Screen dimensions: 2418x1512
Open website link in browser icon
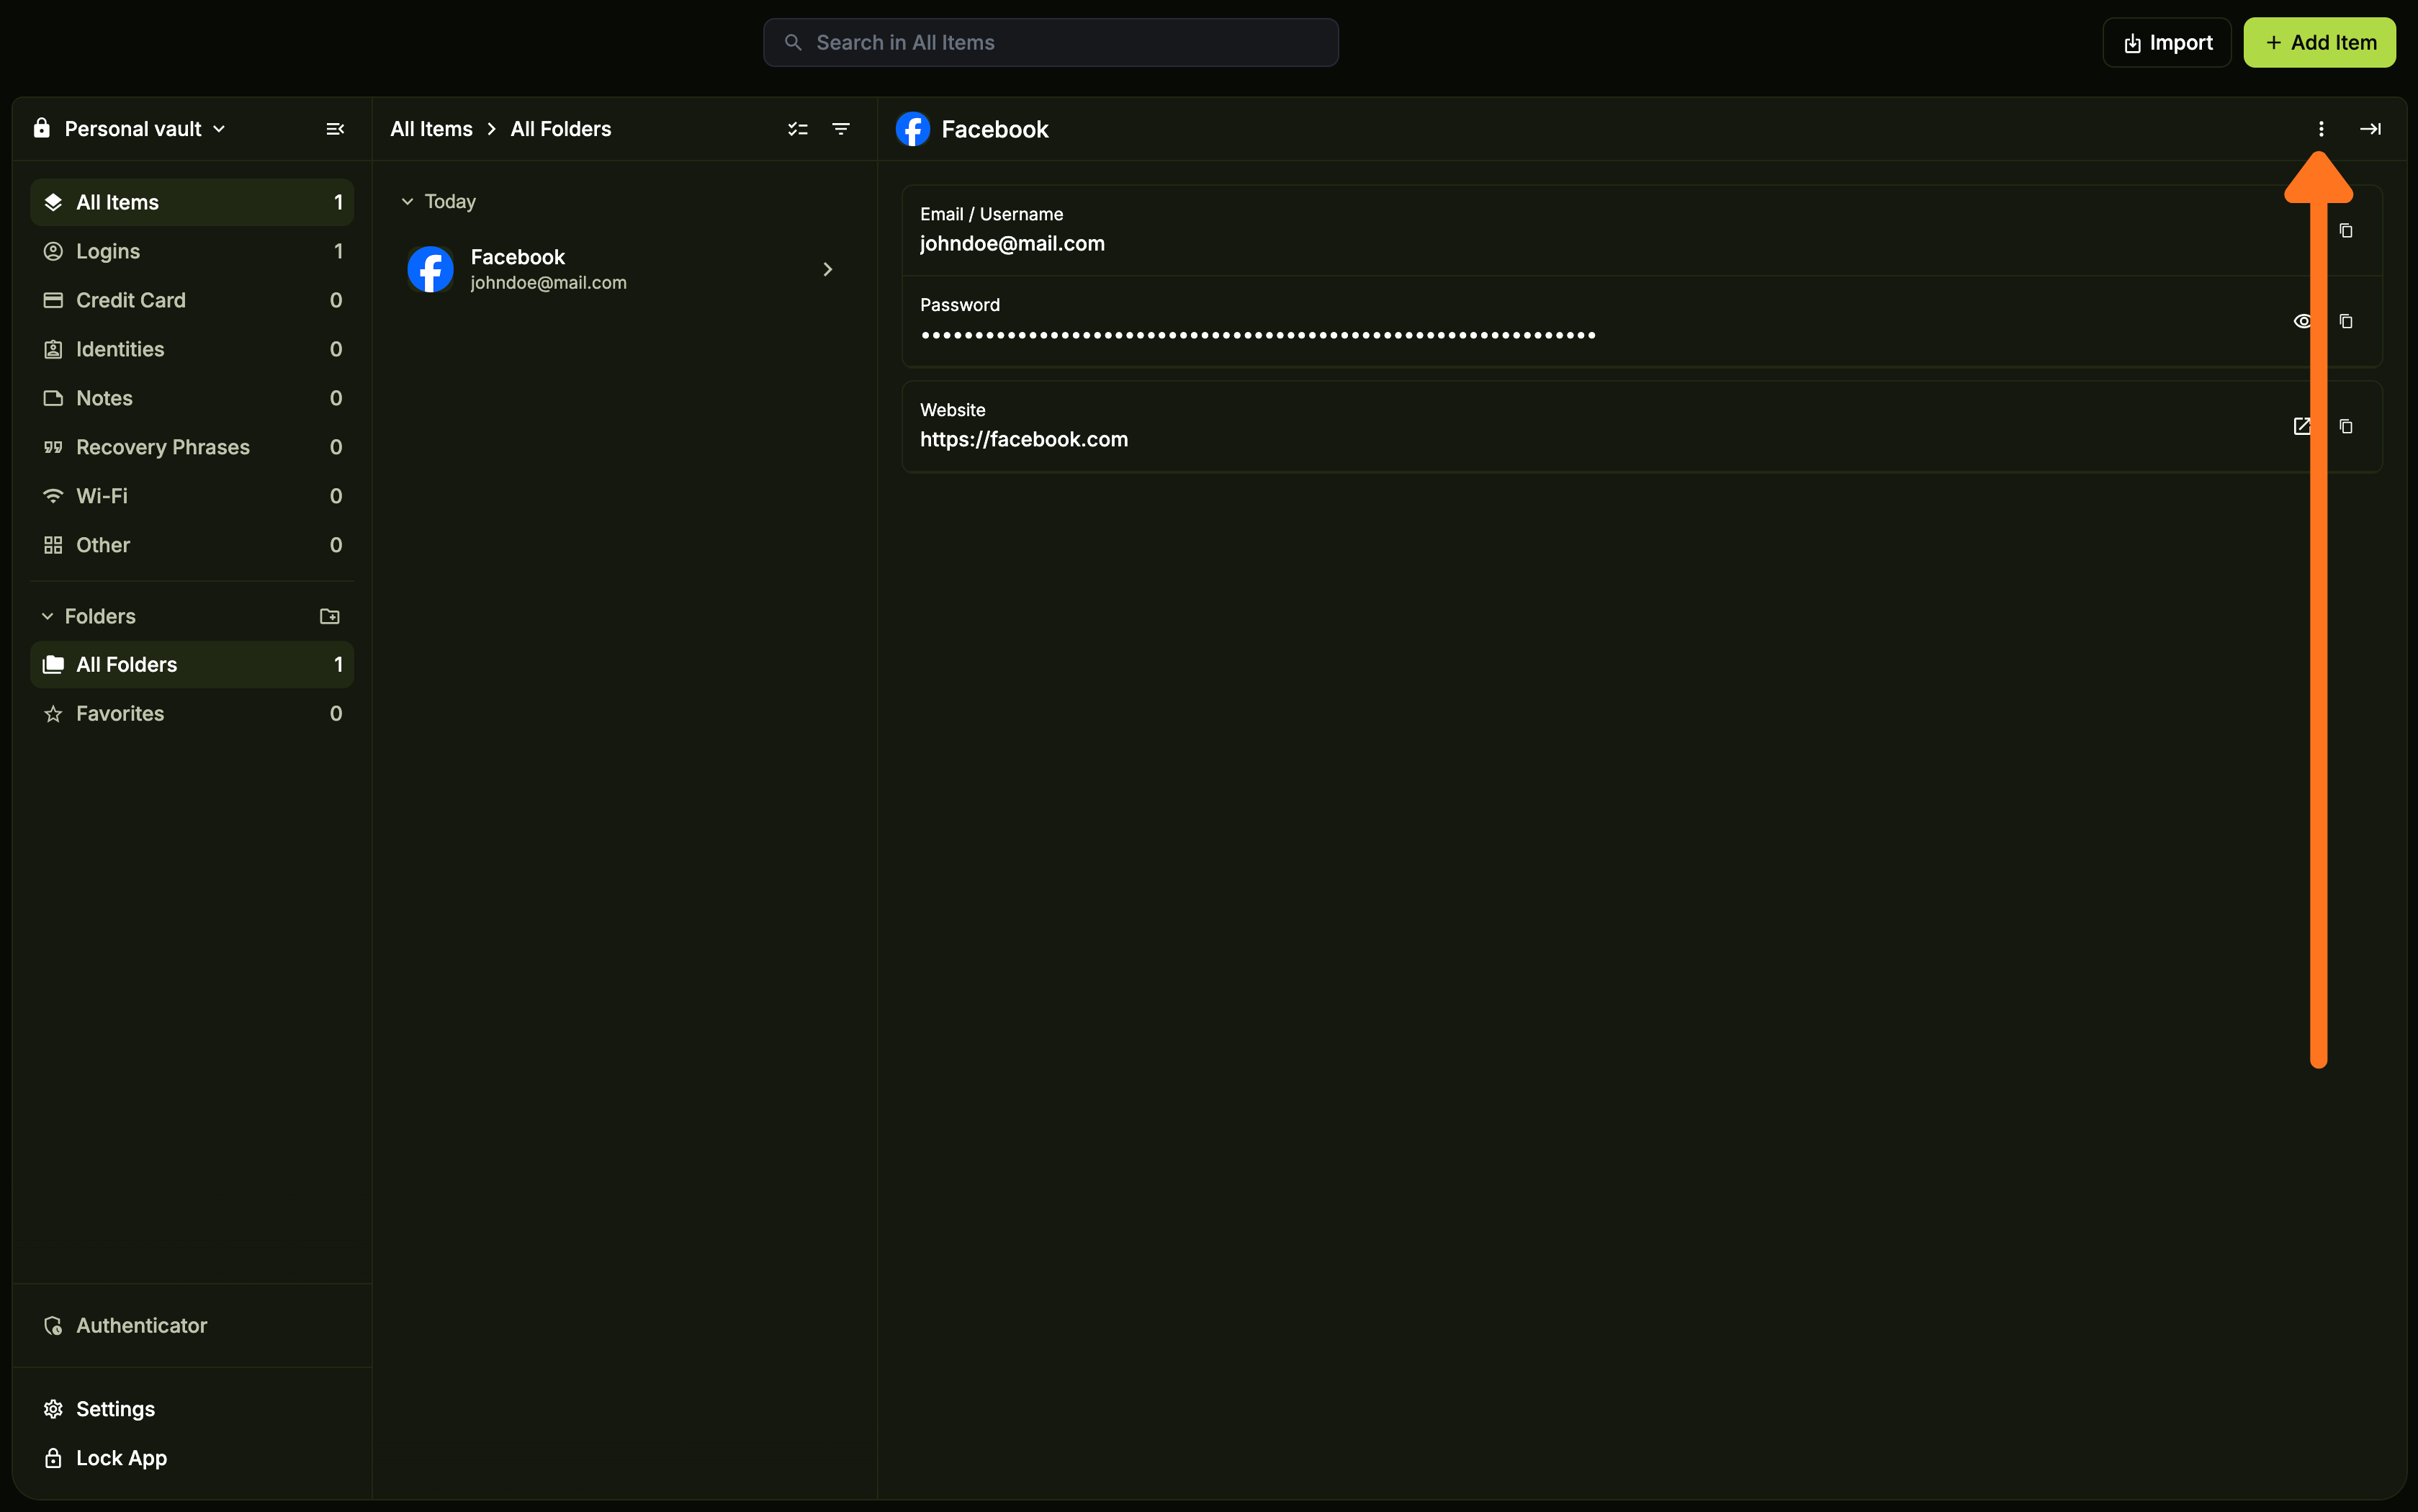pos(2301,427)
